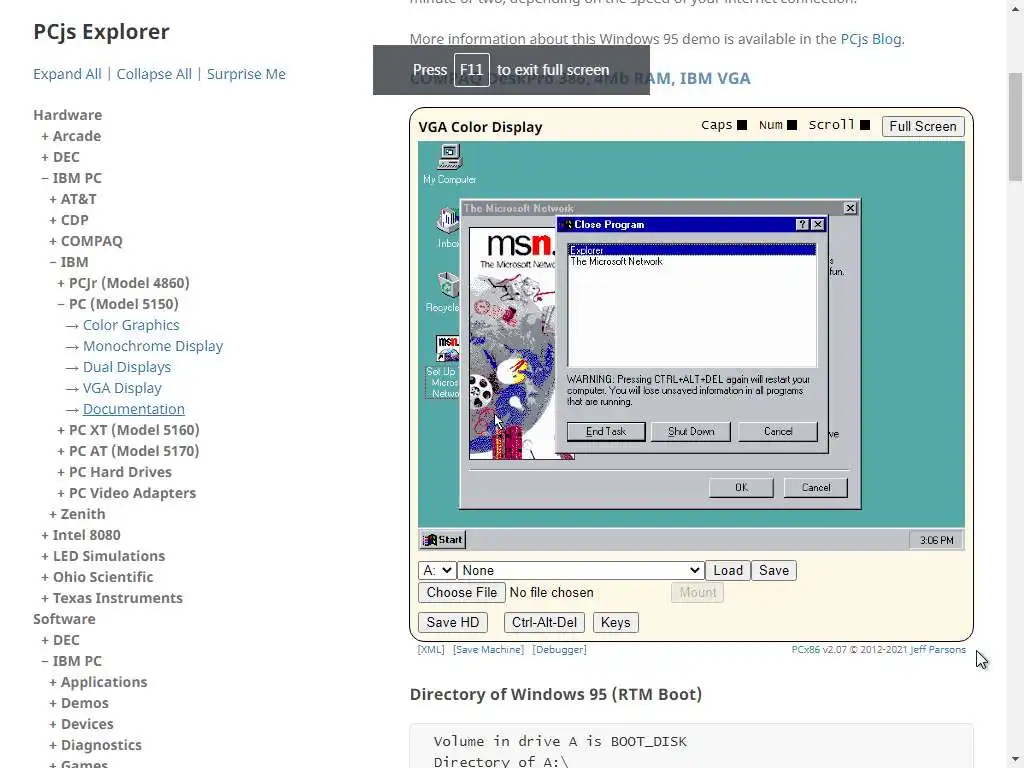The width and height of the screenshot is (1024, 768).
Task: Click the Load button
Action: click(x=728, y=570)
